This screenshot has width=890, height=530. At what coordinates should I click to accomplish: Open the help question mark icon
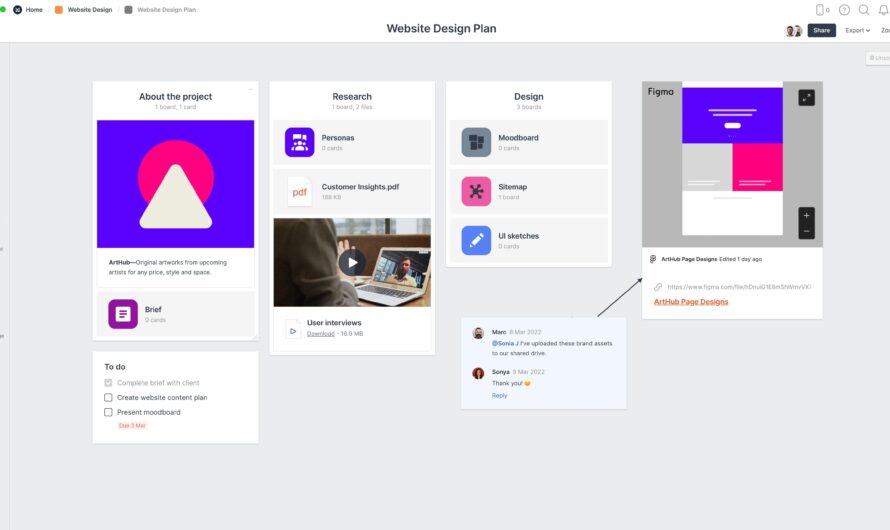(x=845, y=10)
